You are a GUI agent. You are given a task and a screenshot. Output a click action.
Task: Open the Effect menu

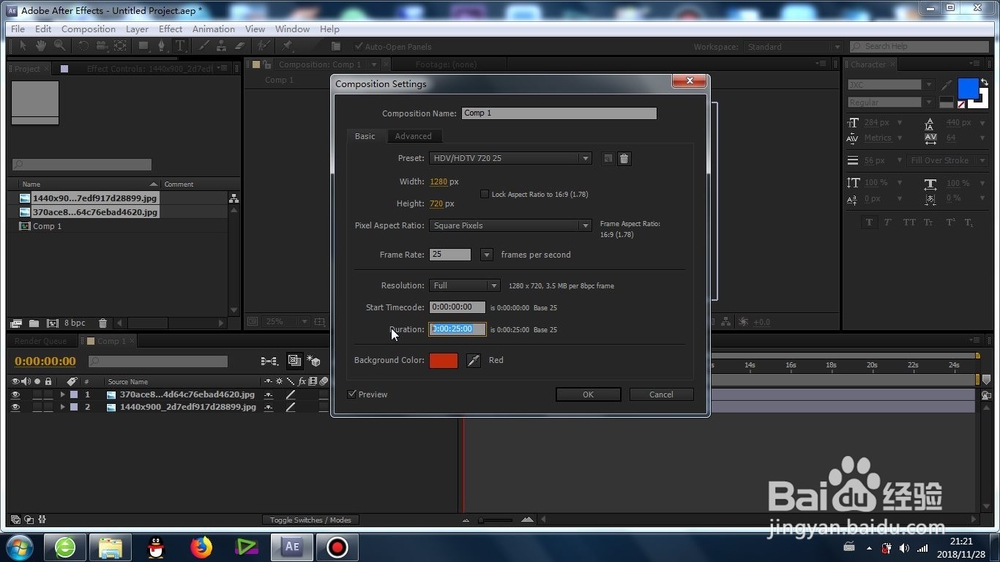(170, 29)
